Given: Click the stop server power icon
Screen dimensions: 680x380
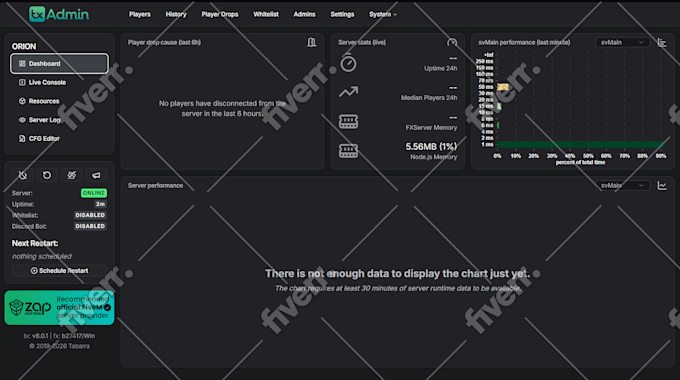Looking at the screenshot, I should click(23, 175).
